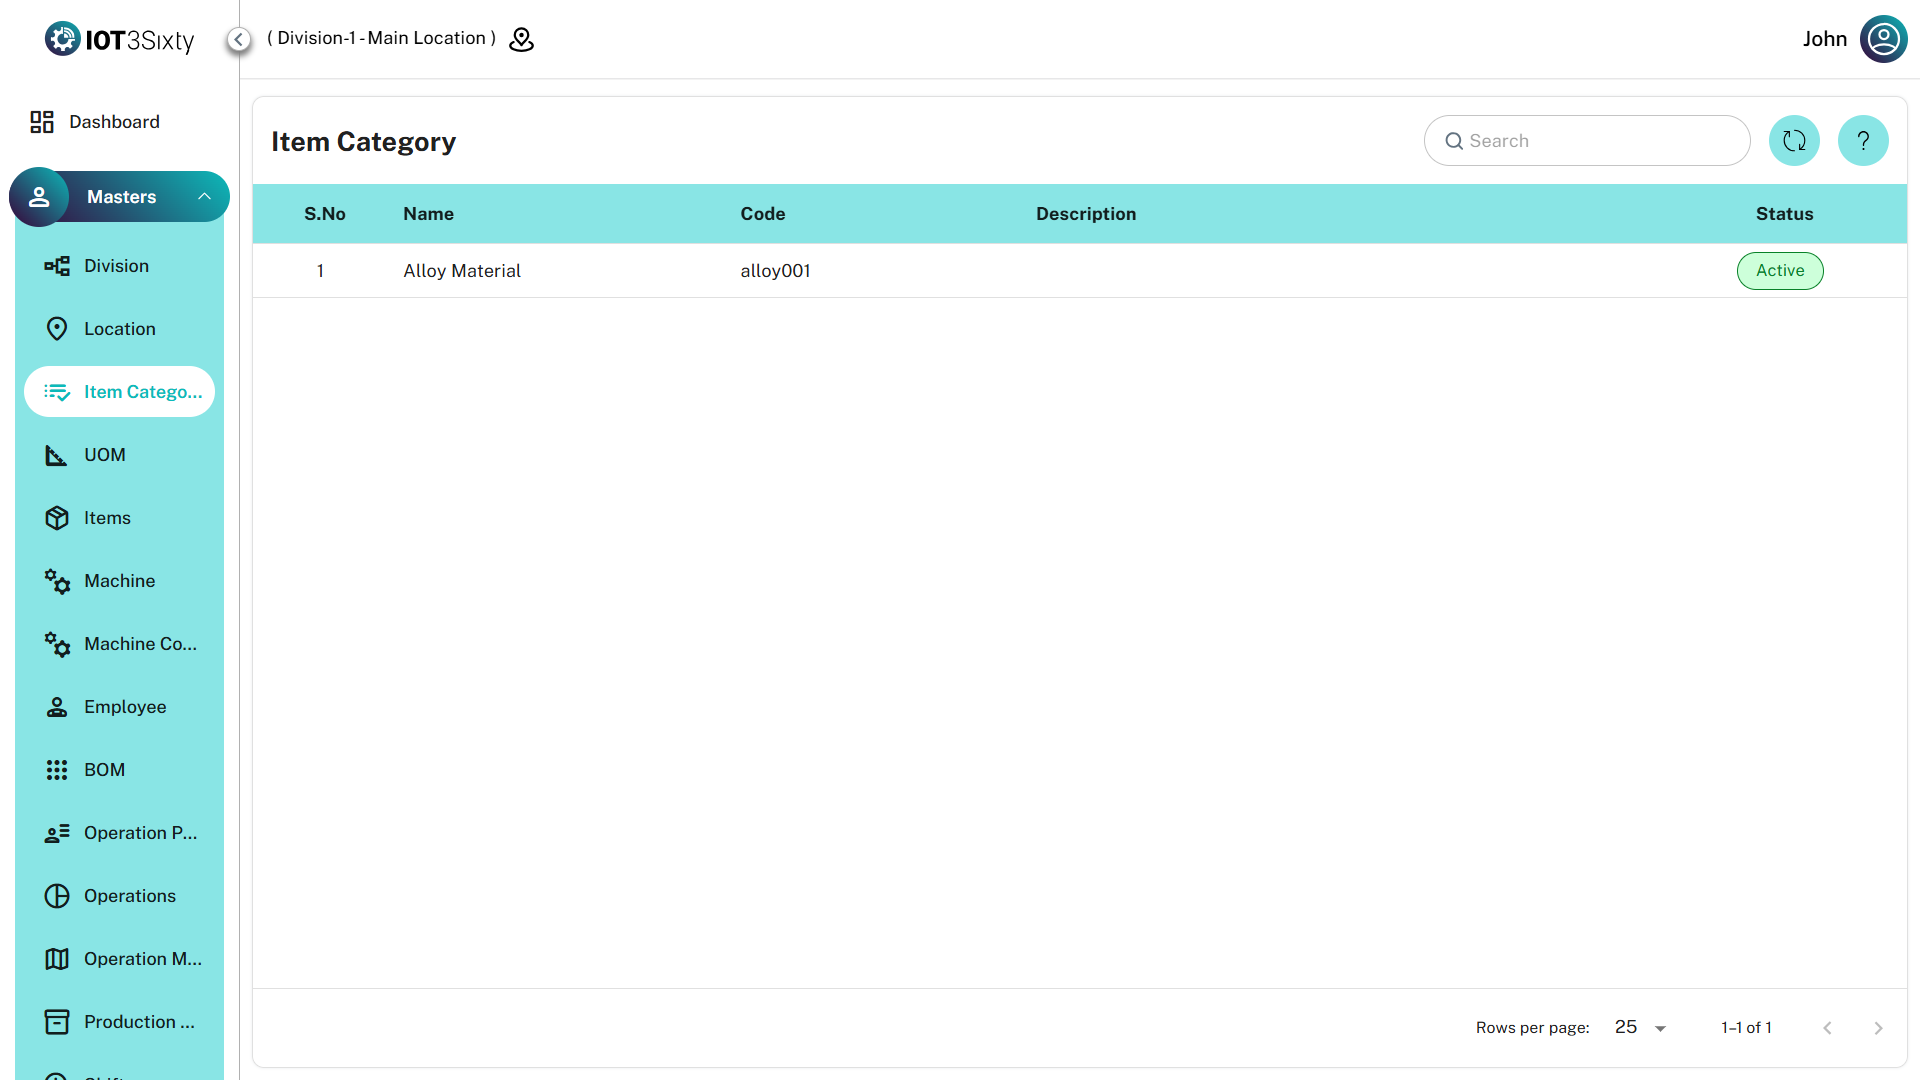Image resolution: width=1920 pixels, height=1080 pixels.
Task: Go to Employee in sidebar
Action: click(x=124, y=707)
